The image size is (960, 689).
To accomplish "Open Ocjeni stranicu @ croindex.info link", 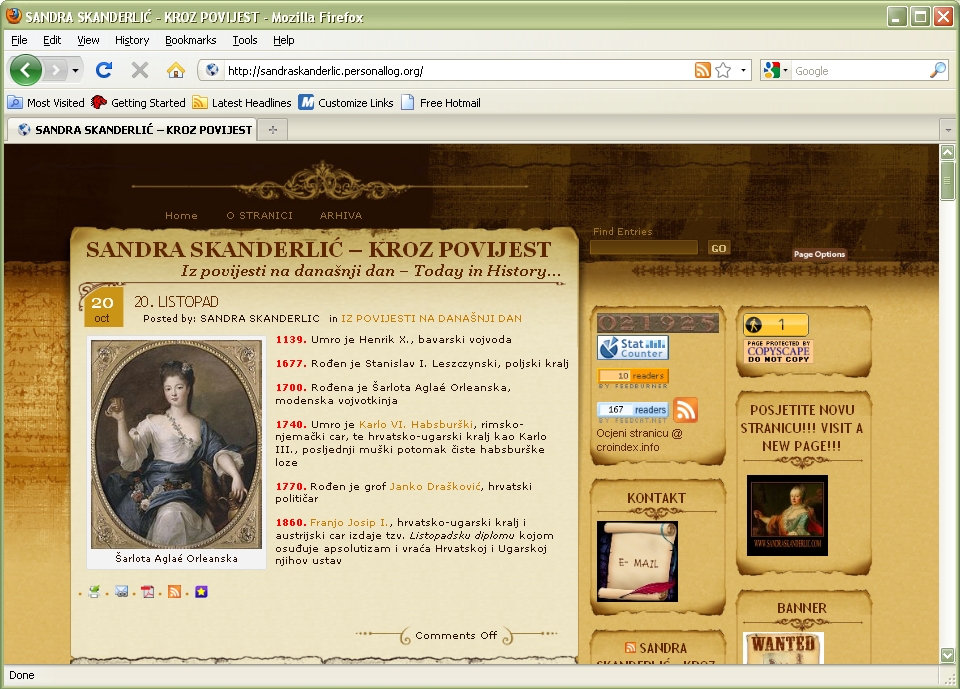I will click(x=639, y=440).
